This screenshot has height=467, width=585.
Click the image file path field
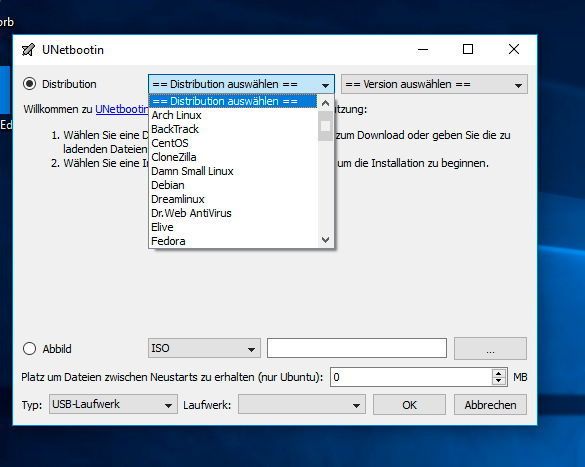click(x=357, y=348)
